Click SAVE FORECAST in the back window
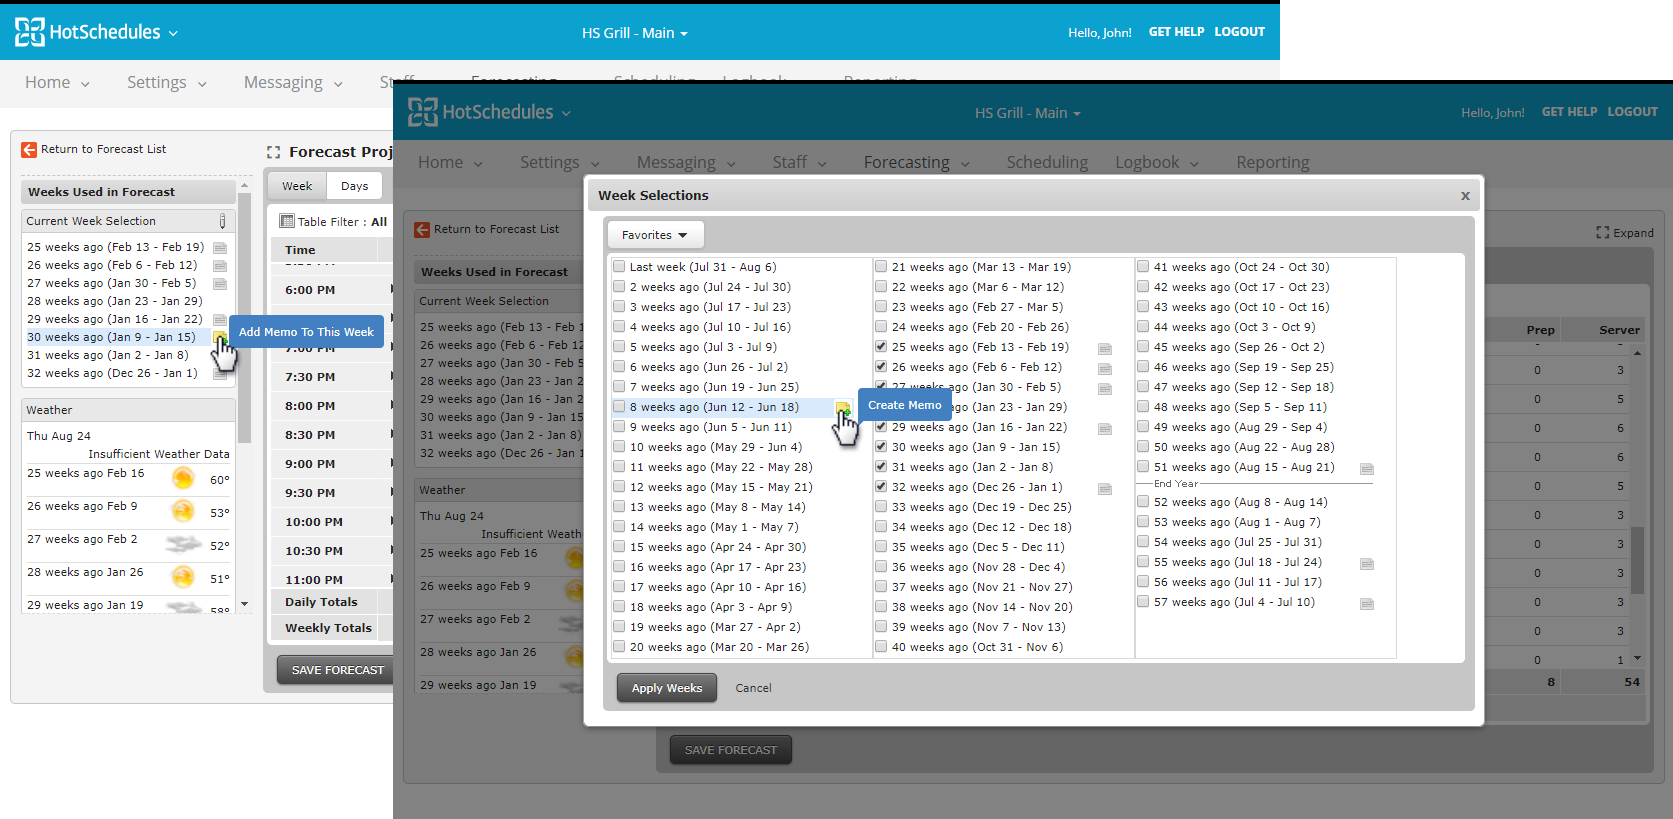This screenshot has height=819, width=1673. pyautogui.click(x=337, y=670)
